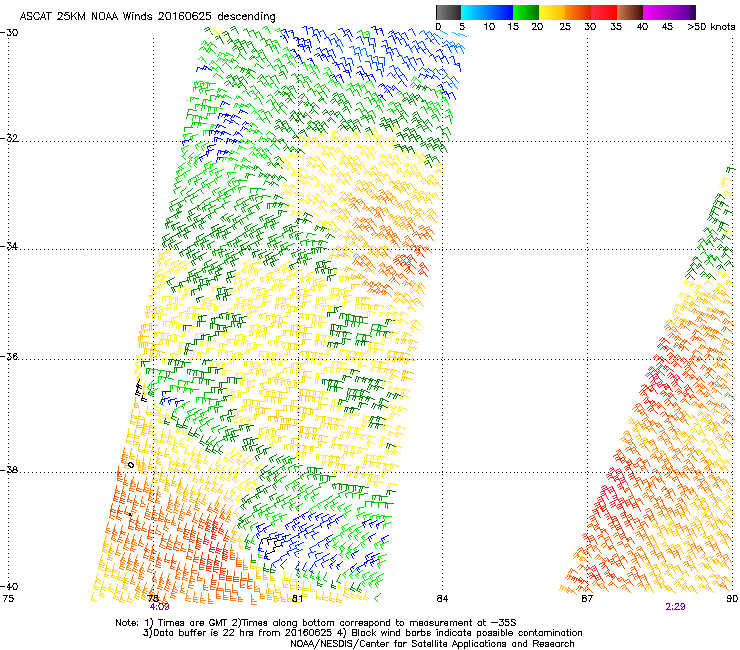Click the '40' knots legend number
740x650 pixels.
[642, 27]
